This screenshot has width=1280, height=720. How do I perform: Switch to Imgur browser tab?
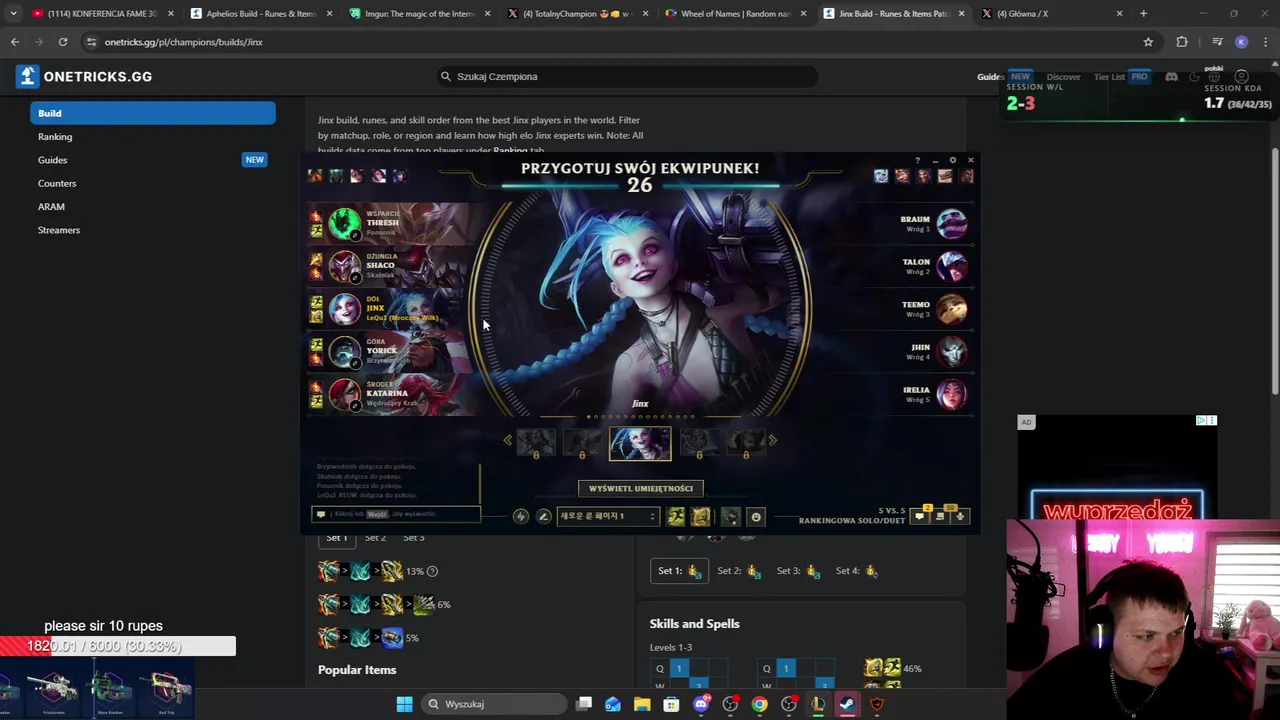420,14
